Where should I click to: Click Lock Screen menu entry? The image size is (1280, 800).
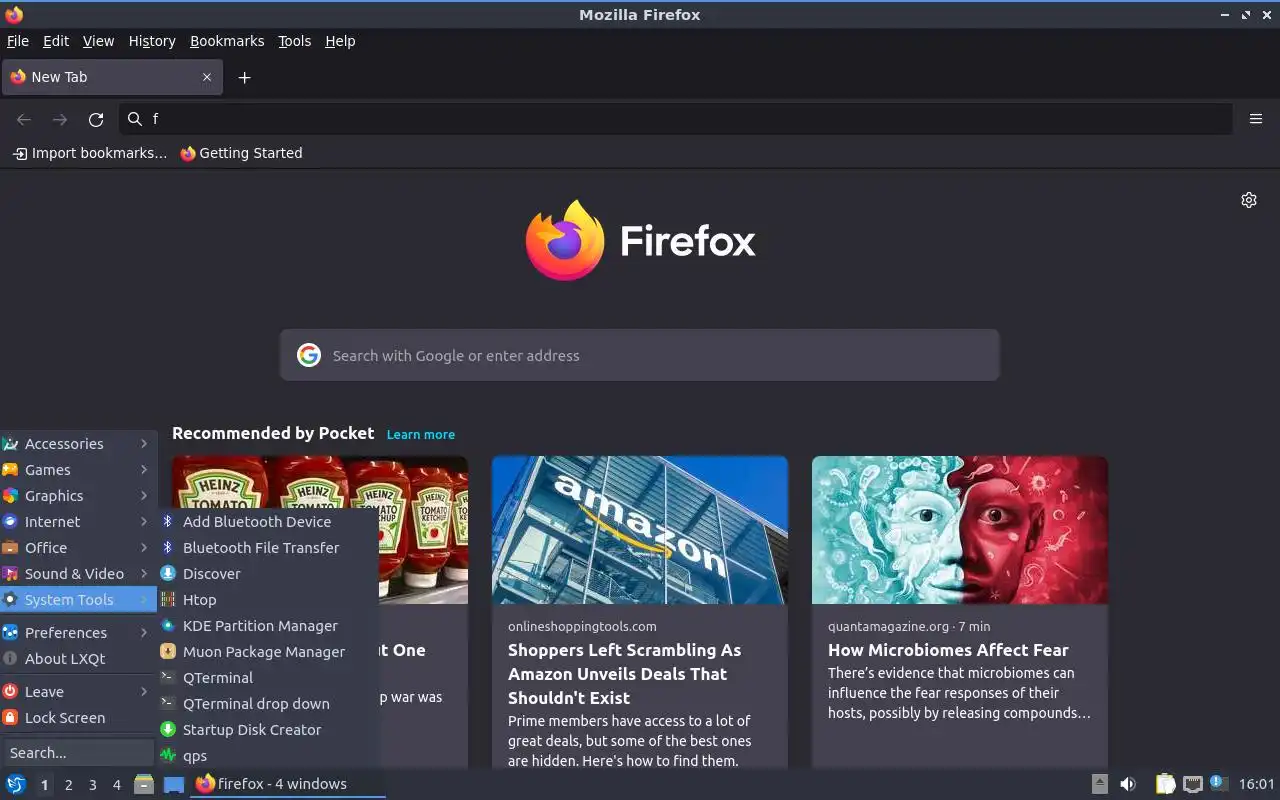[x=78, y=718]
